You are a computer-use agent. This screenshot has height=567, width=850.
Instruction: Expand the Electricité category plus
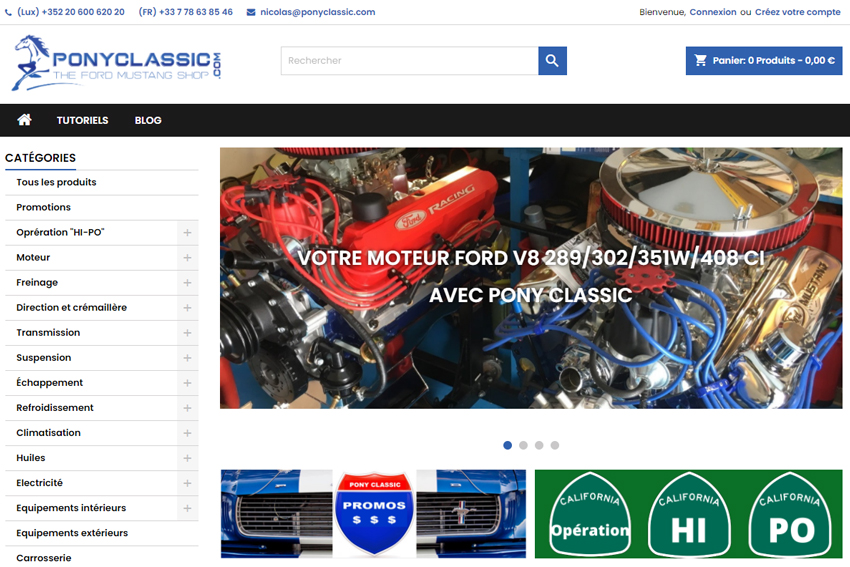[188, 483]
